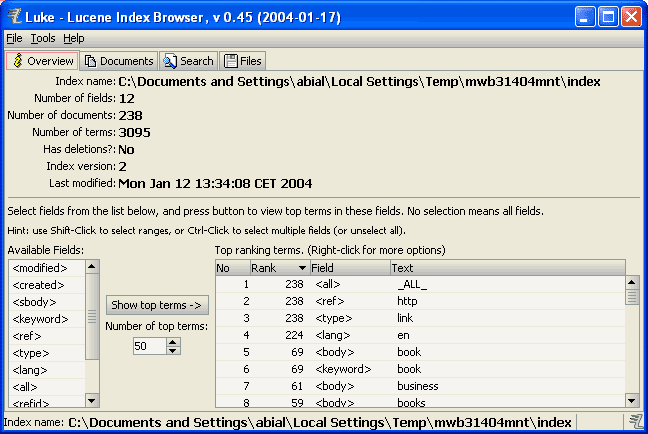
Task: Click the Luke icon in status bar
Action: 636,422
